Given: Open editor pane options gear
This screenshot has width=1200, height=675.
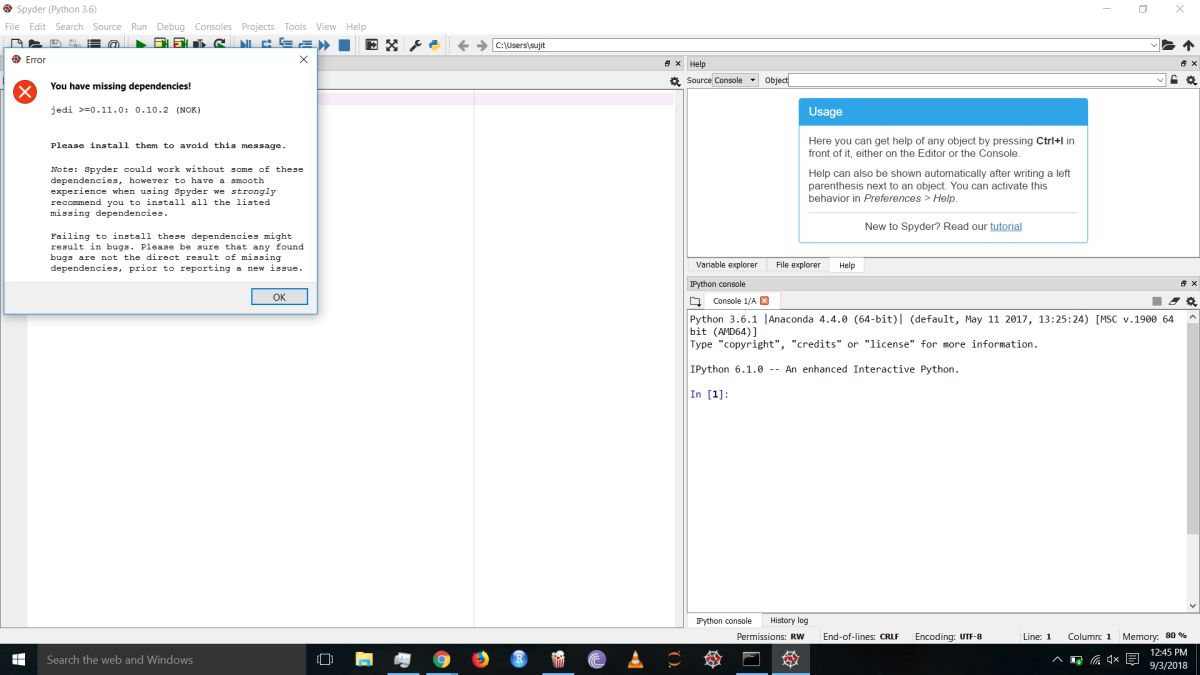Looking at the screenshot, I should (x=675, y=81).
